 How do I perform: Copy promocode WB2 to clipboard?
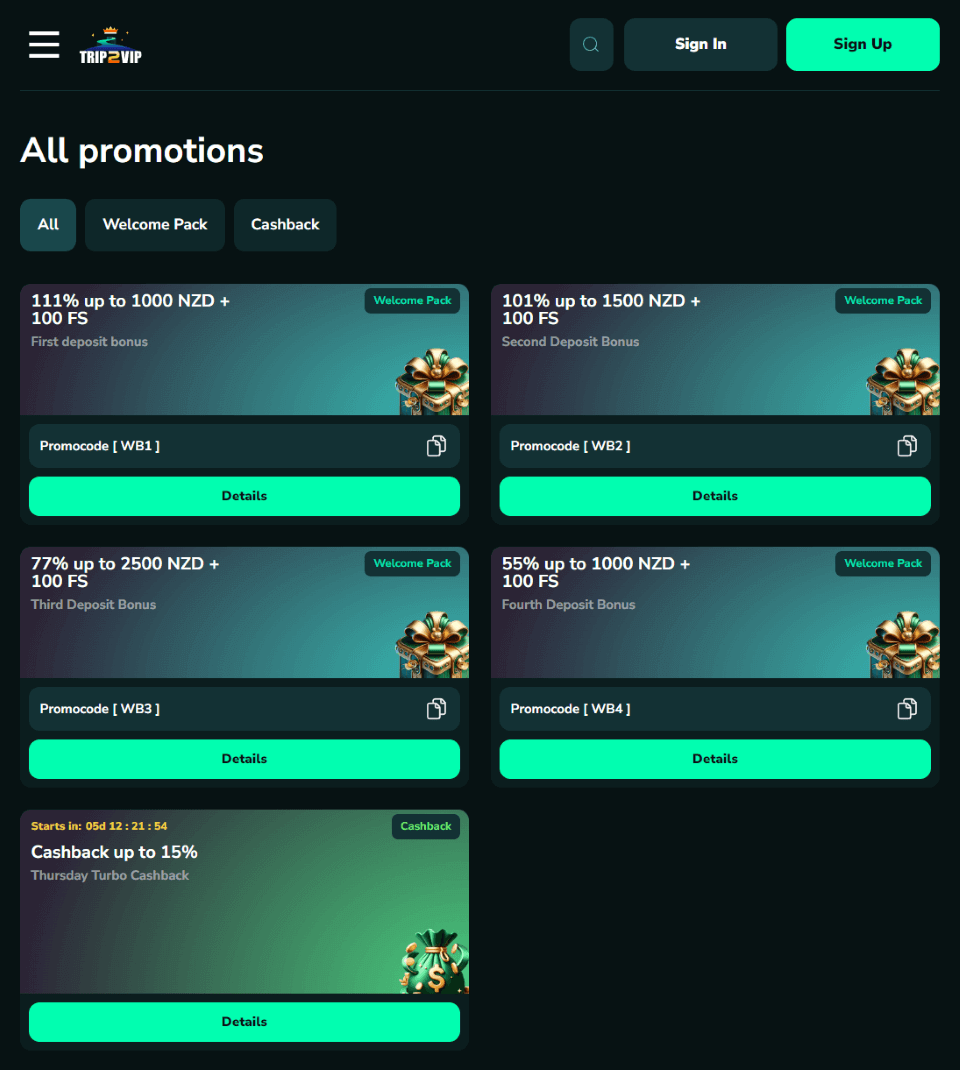907,446
